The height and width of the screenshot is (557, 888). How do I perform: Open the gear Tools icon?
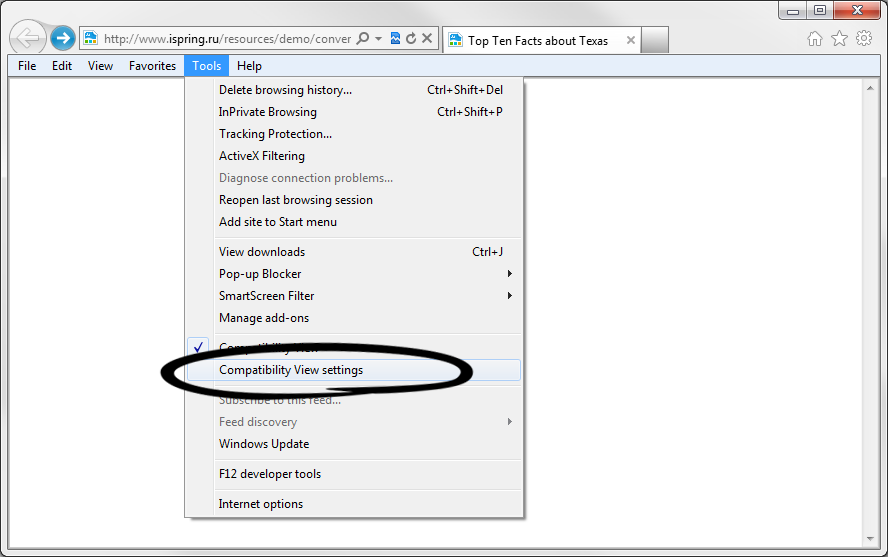click(864, 38)
